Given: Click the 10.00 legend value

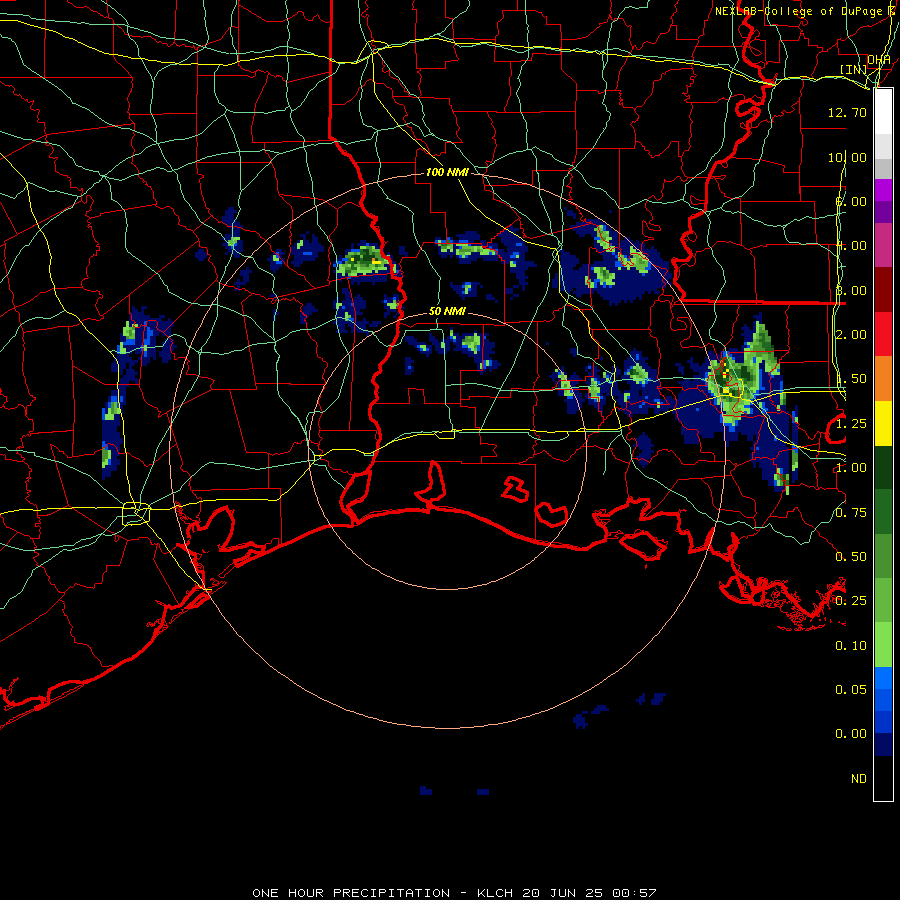Looking at the screenshot, I should 847,157.
